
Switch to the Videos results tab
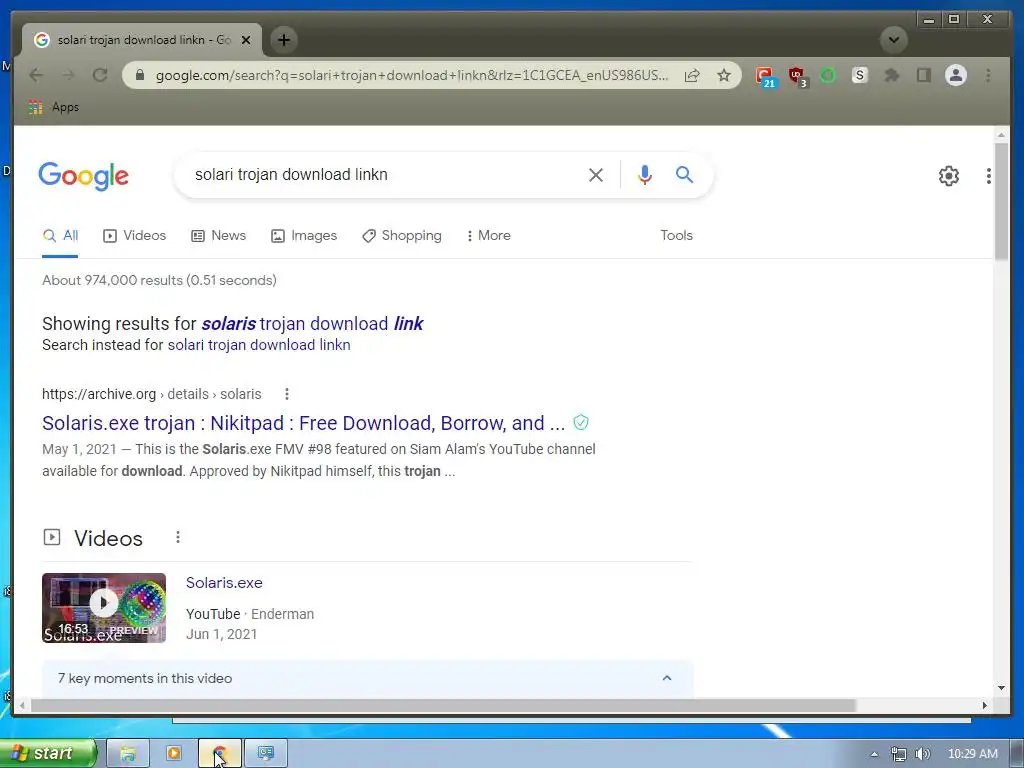135,236
